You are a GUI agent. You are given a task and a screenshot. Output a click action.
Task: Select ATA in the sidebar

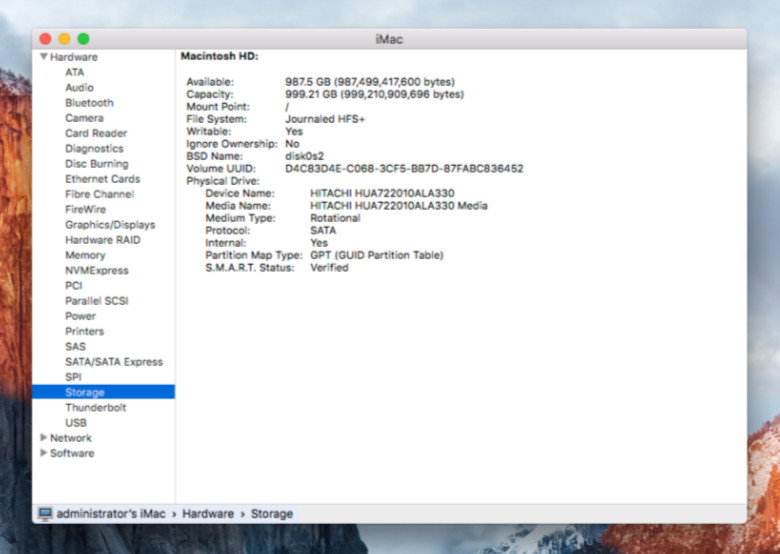coord(75,72)
